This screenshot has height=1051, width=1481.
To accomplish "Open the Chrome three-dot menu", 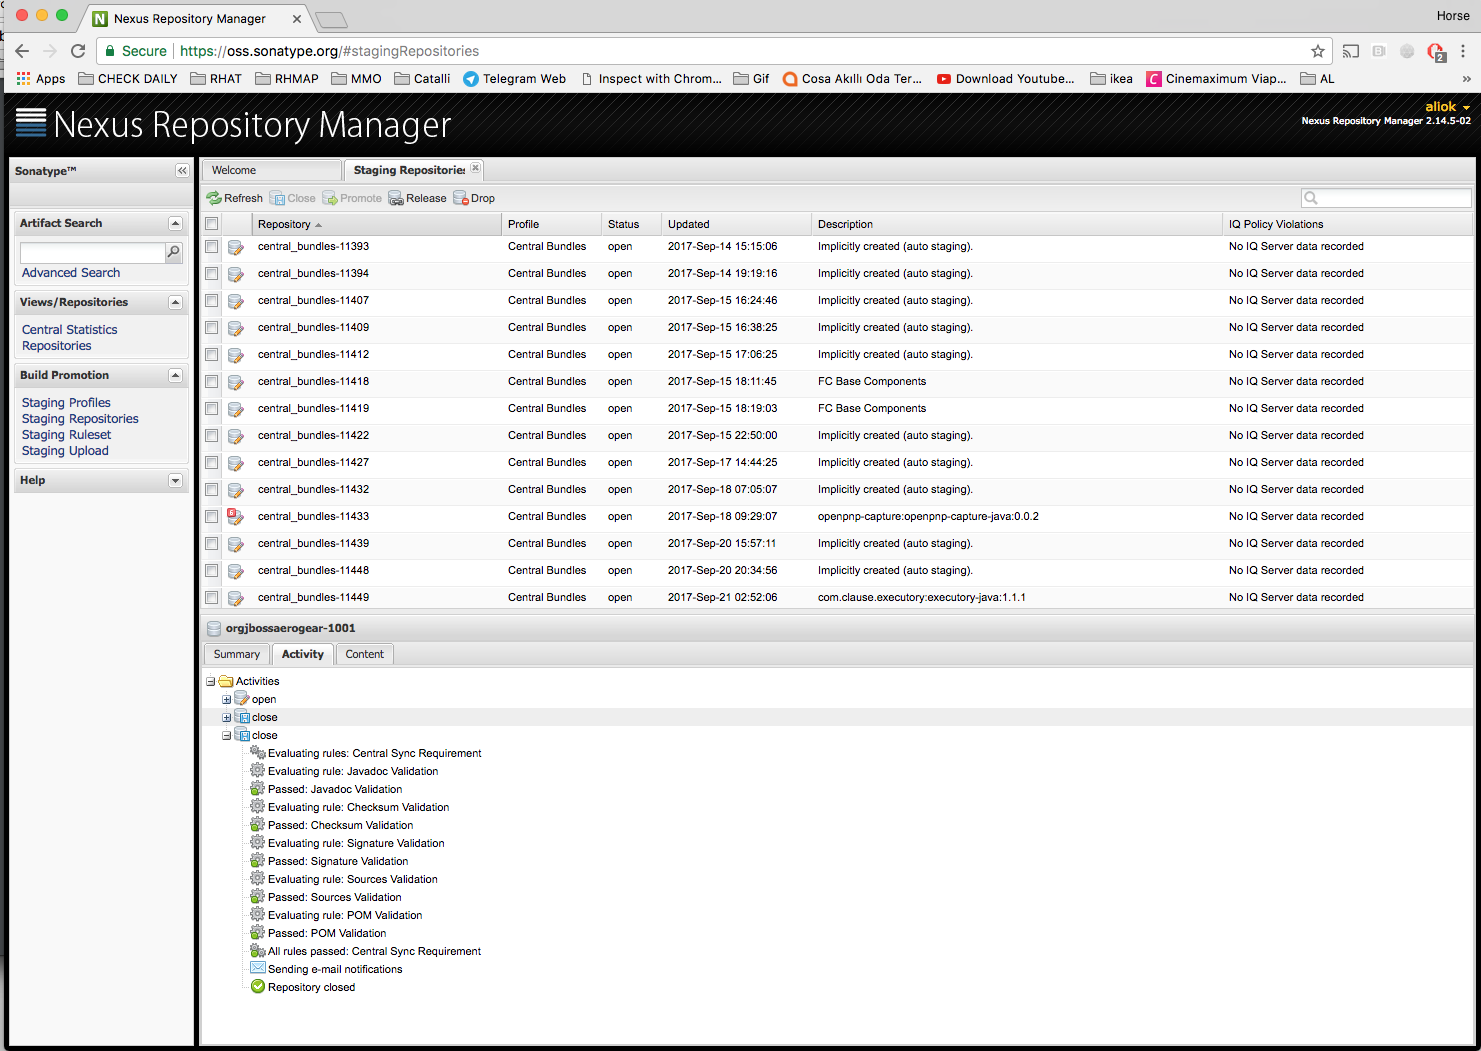I will (x=1463, y=51).
